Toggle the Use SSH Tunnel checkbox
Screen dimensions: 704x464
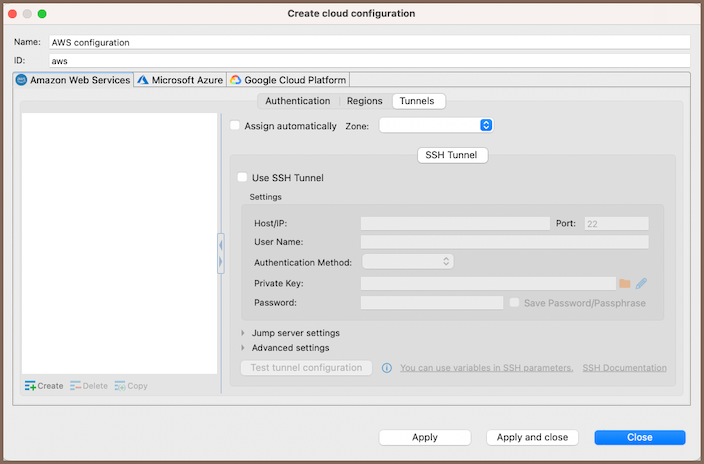point(242,178)
